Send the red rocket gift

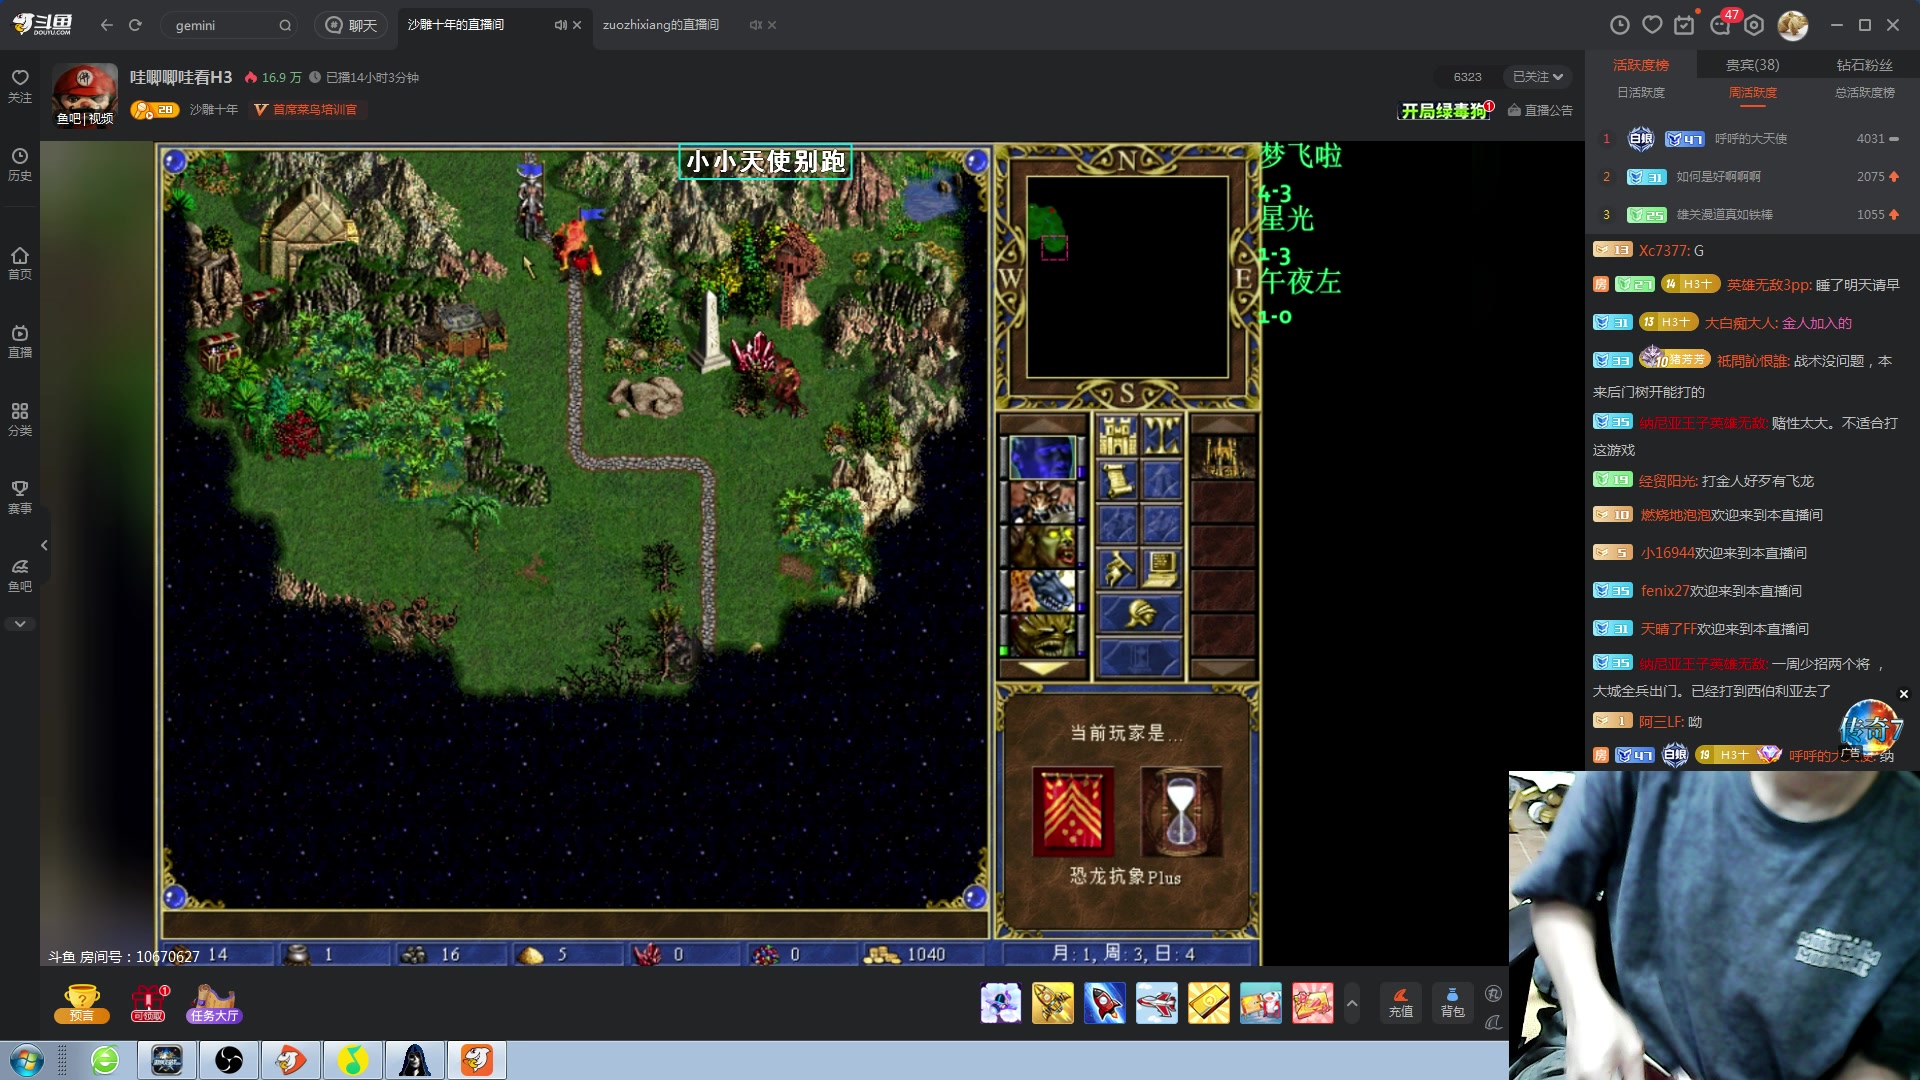(1105, 1003)
